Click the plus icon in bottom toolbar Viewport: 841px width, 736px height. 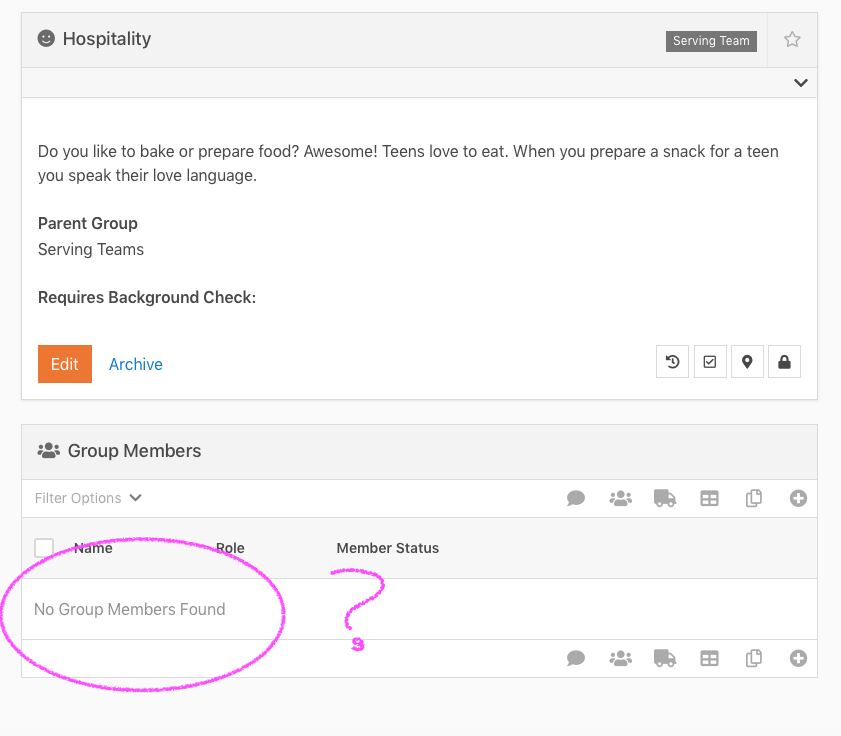798,658
